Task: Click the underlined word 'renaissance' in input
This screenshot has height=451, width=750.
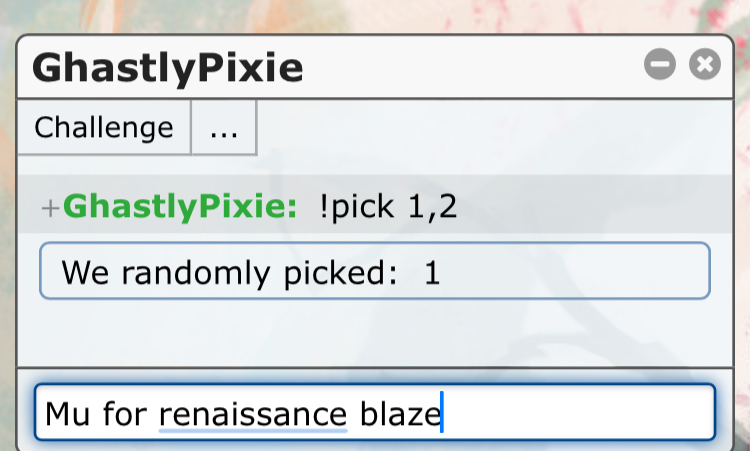Action: 253,414
